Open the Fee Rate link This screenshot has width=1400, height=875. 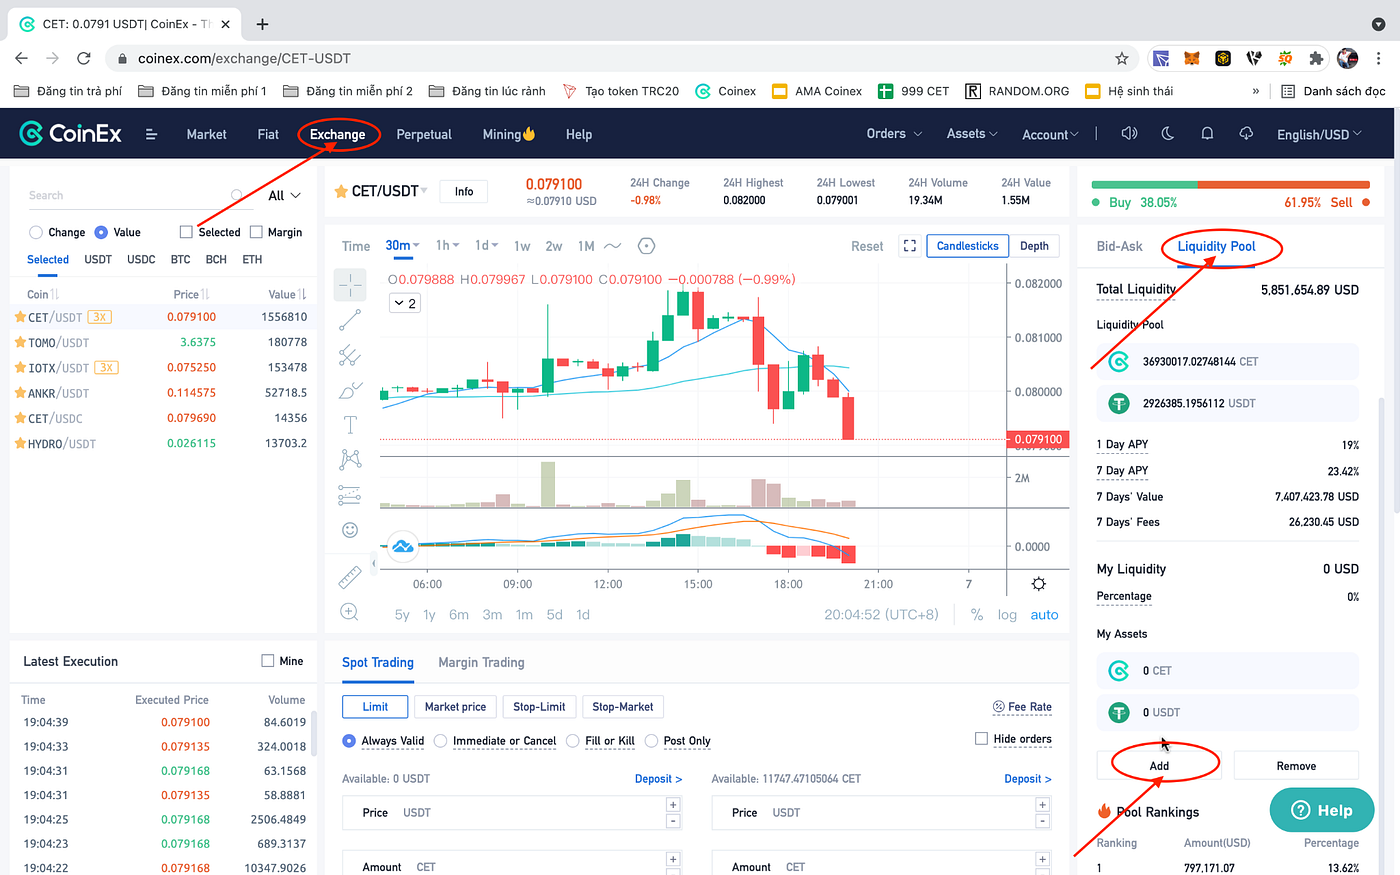(x=1022, y=707)
